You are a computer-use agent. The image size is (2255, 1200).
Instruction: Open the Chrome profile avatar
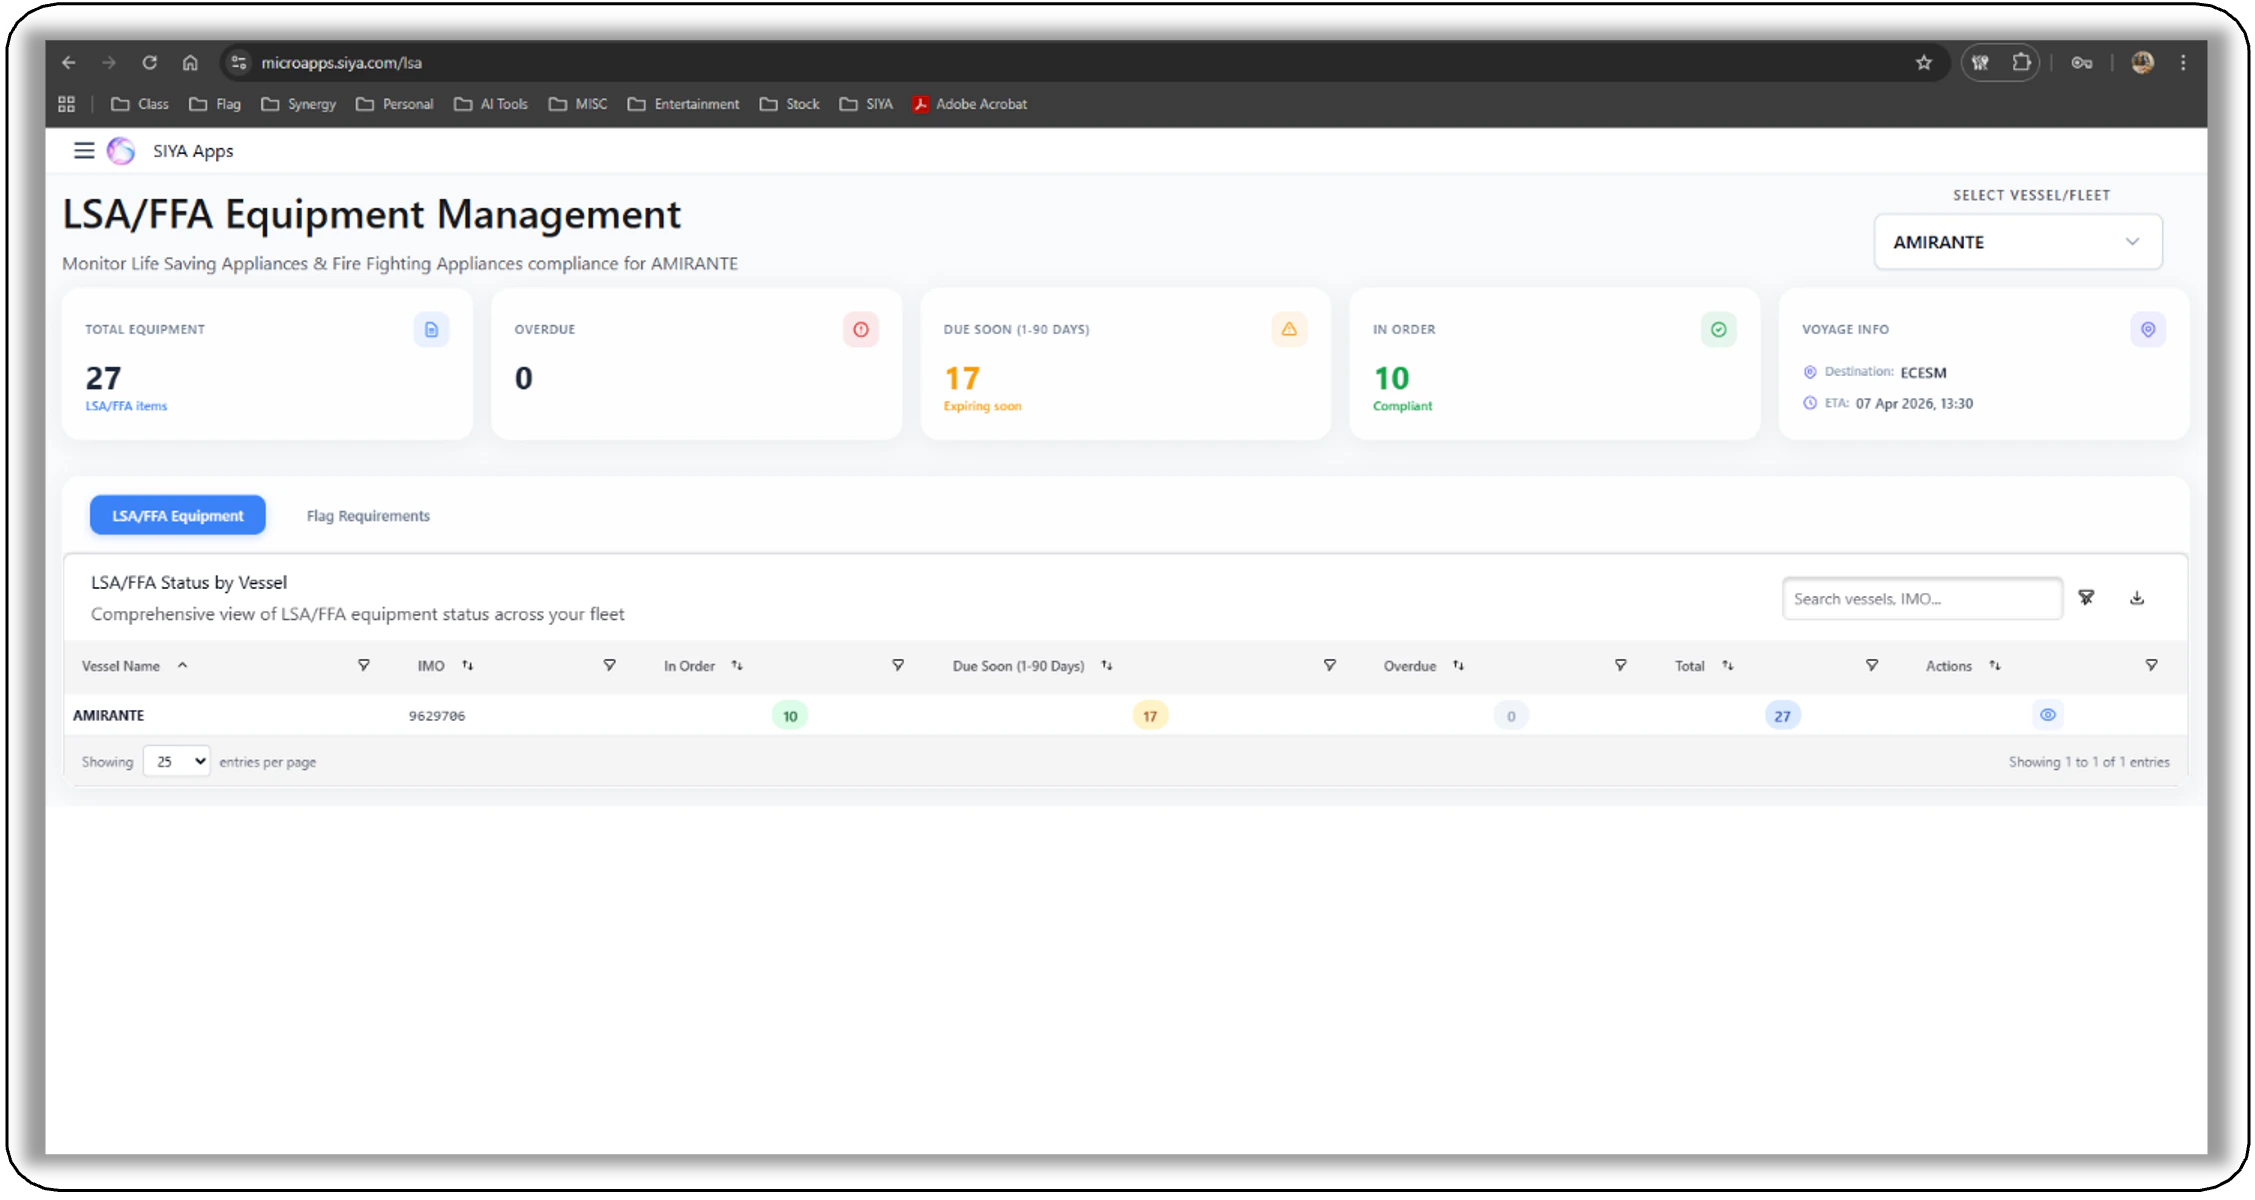pos(2142,63)
